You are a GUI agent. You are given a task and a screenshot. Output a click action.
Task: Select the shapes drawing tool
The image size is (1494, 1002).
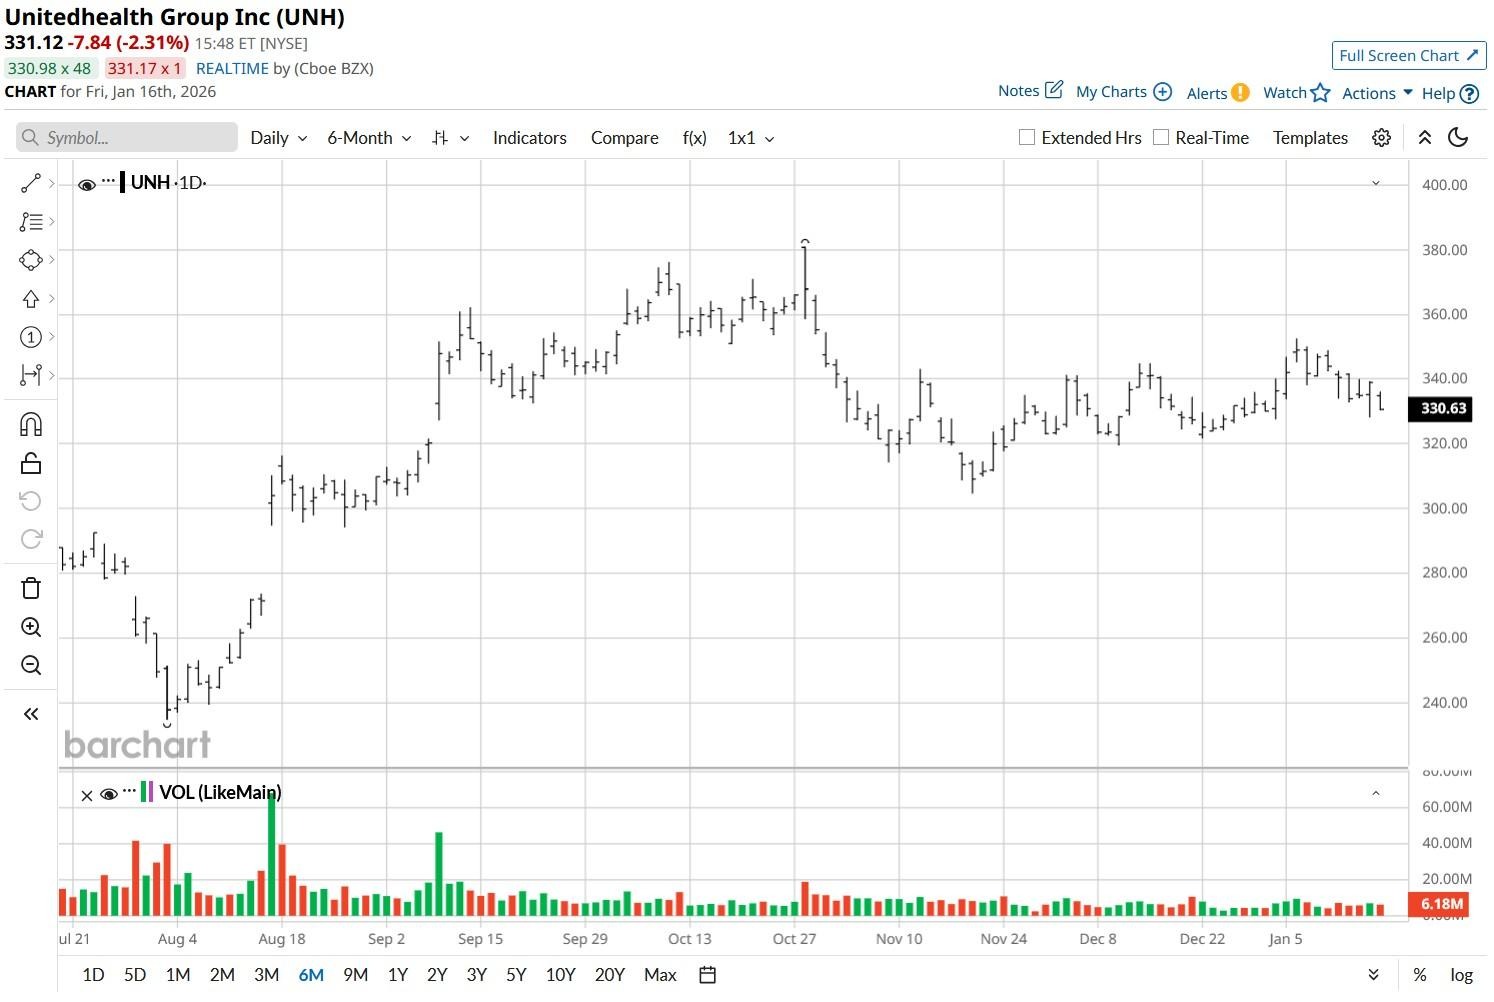(31, 260)
